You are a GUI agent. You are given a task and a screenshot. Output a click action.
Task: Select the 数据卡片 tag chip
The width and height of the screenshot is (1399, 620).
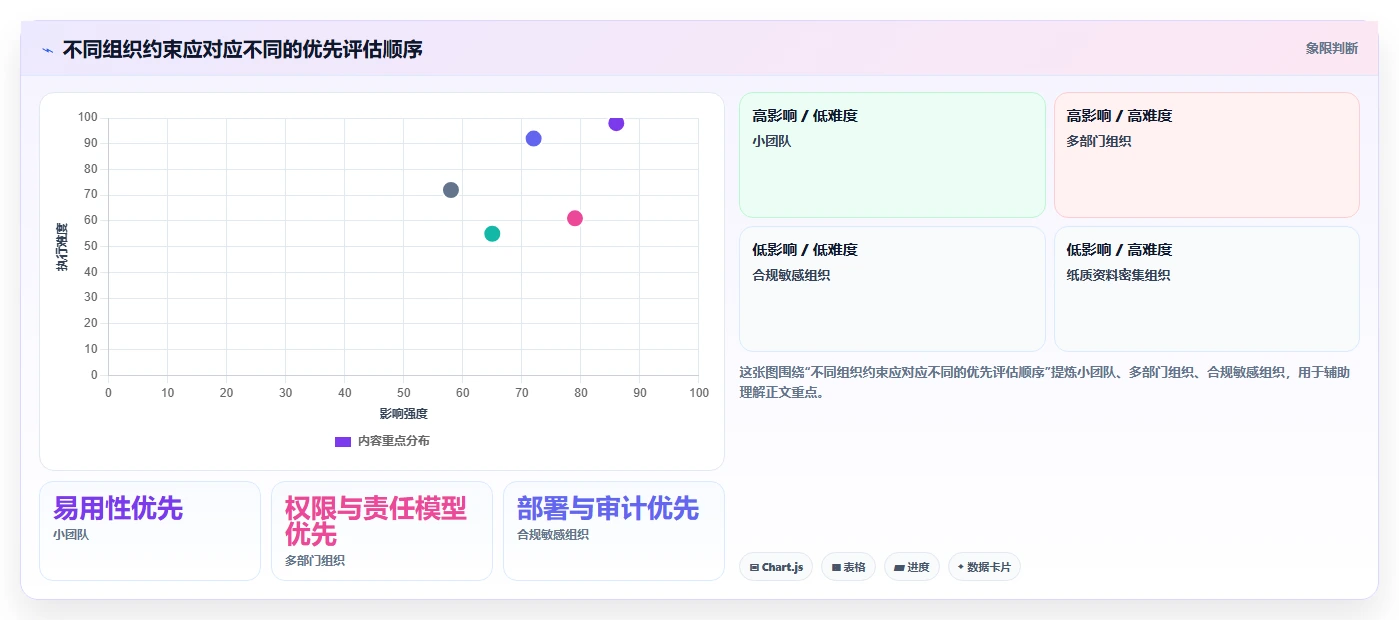(984, 567)
